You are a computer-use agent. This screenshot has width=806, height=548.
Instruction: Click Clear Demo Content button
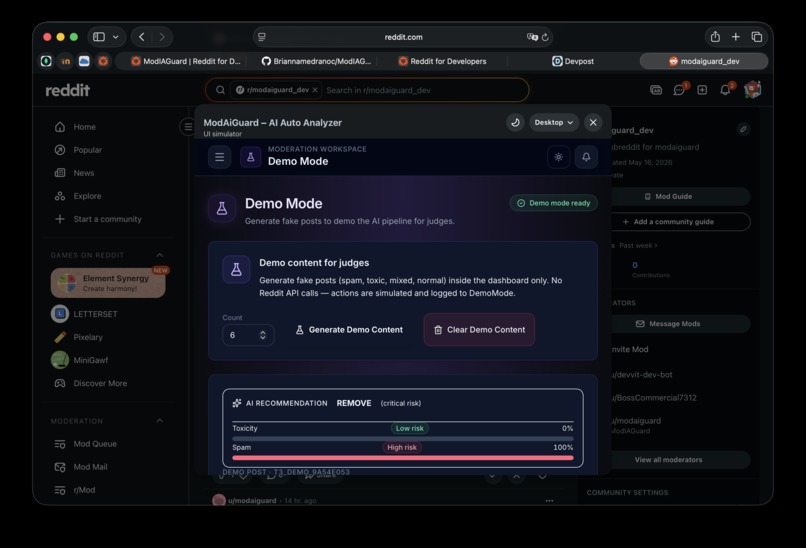[479, 330]
